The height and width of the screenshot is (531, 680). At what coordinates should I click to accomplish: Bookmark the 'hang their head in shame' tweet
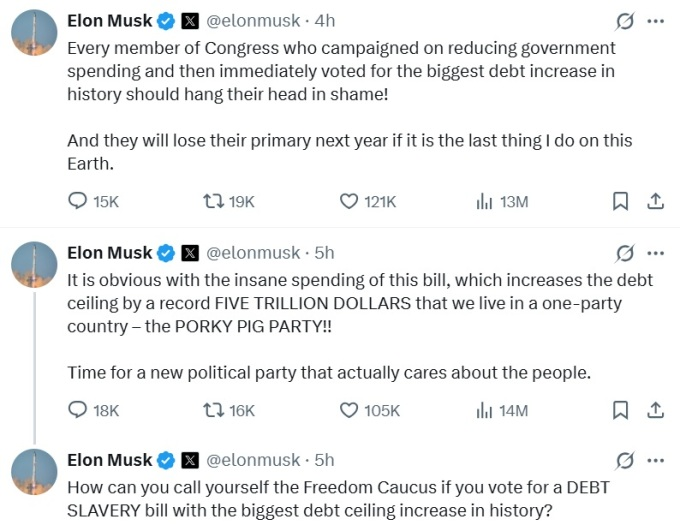coord(620,201)
